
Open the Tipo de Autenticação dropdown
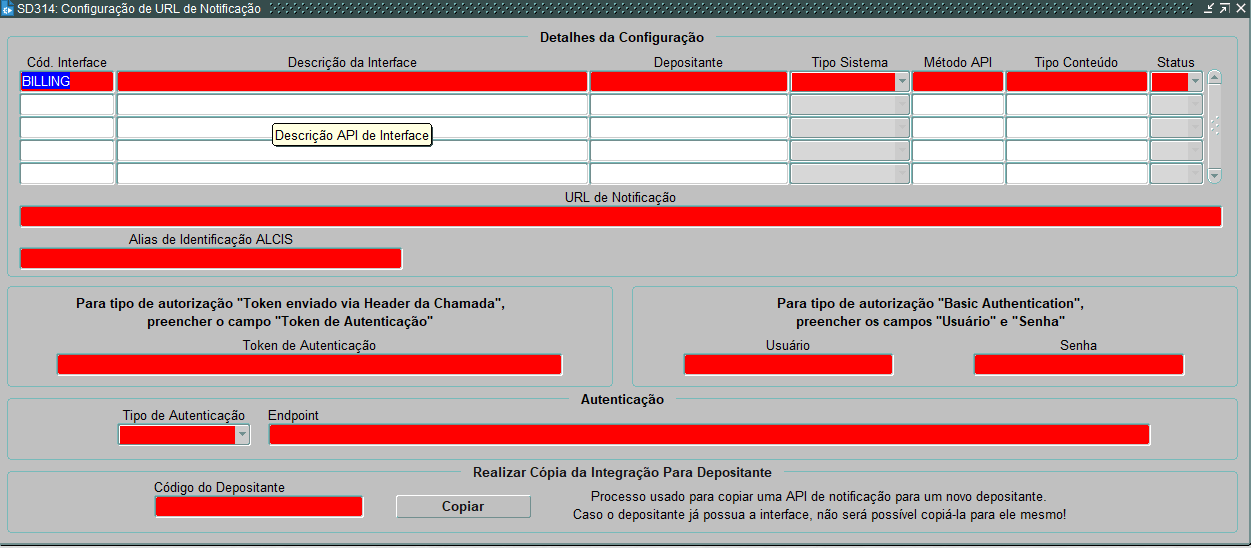[x=241, y=435]
